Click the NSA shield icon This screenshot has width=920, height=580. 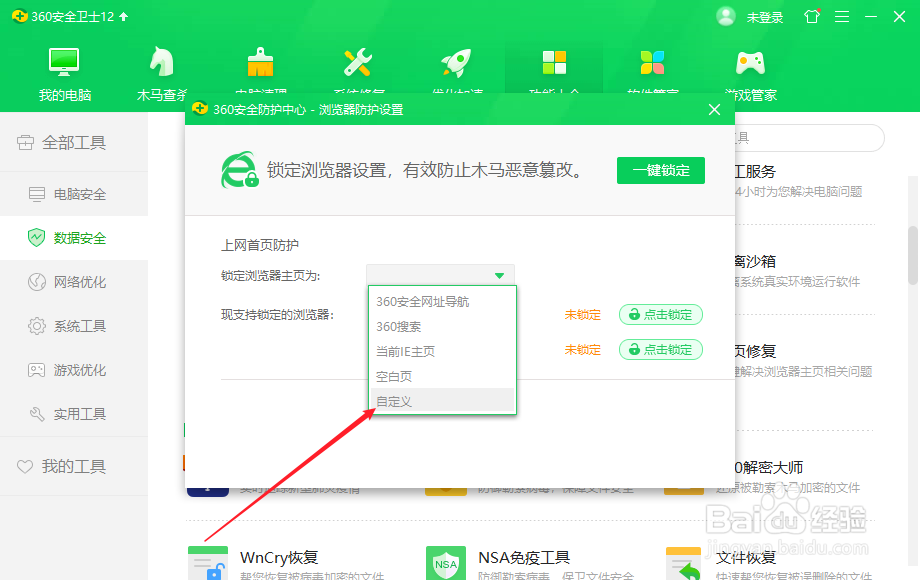(x=446, y=563)
